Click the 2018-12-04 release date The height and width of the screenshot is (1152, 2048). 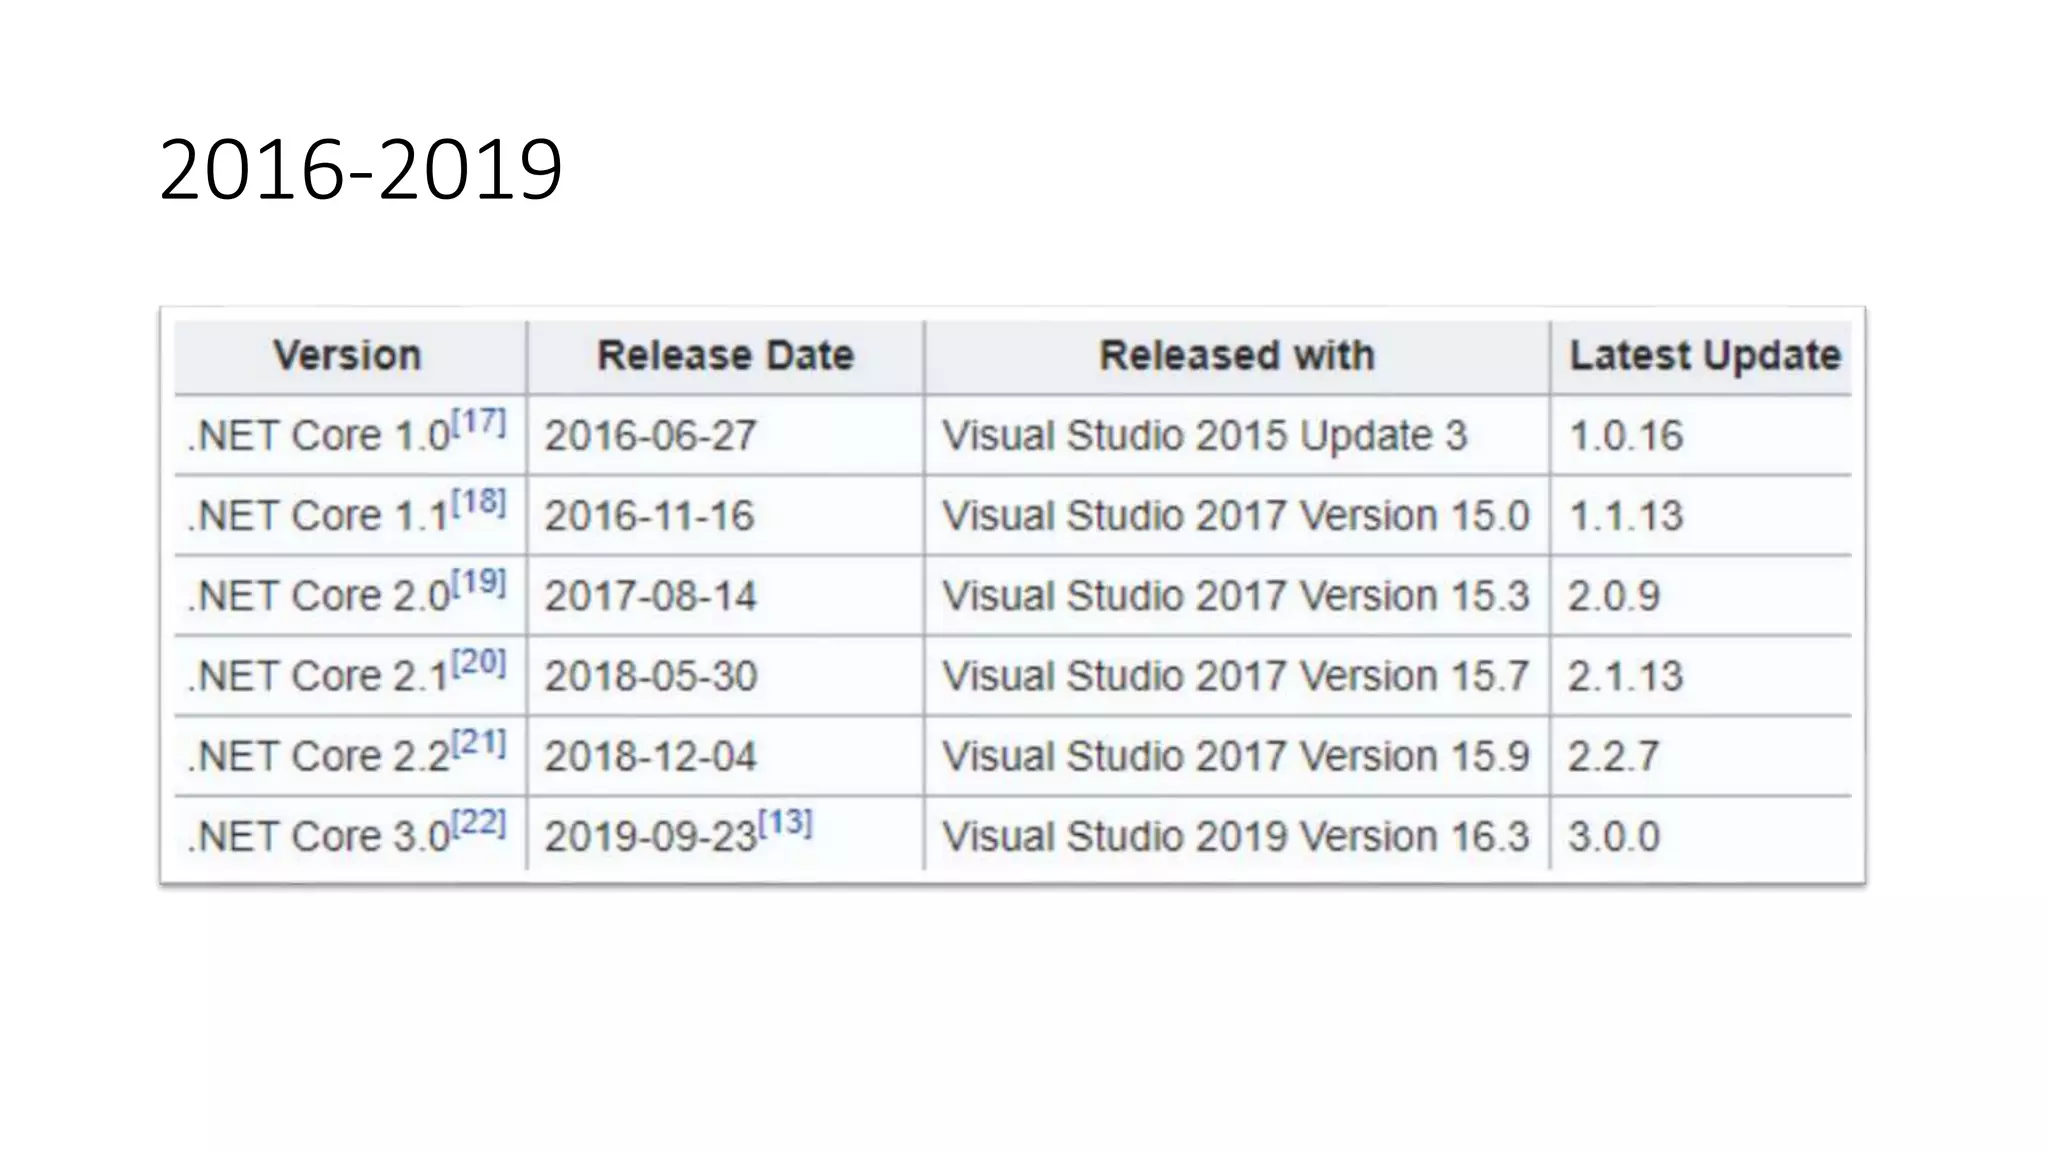pyautogui.click(x=651, y=757)
